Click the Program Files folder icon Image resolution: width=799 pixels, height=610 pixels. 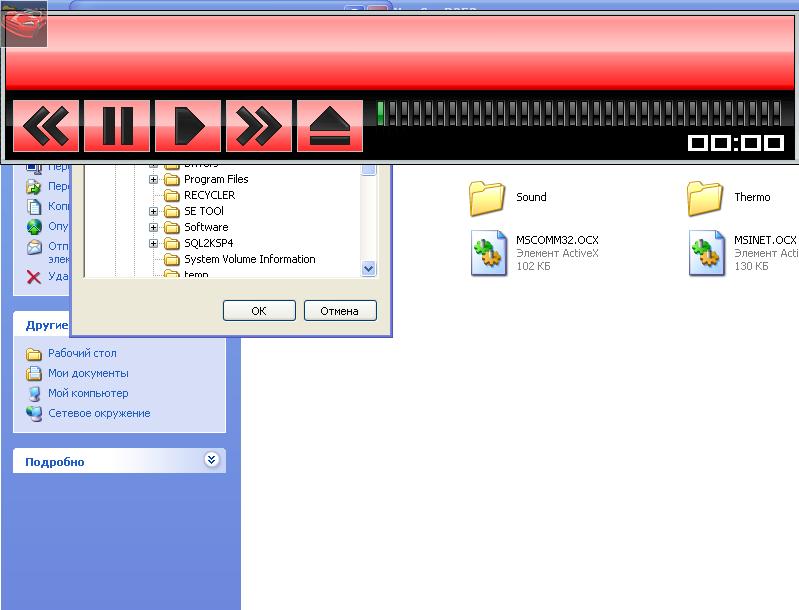click(x=172, y=179)
